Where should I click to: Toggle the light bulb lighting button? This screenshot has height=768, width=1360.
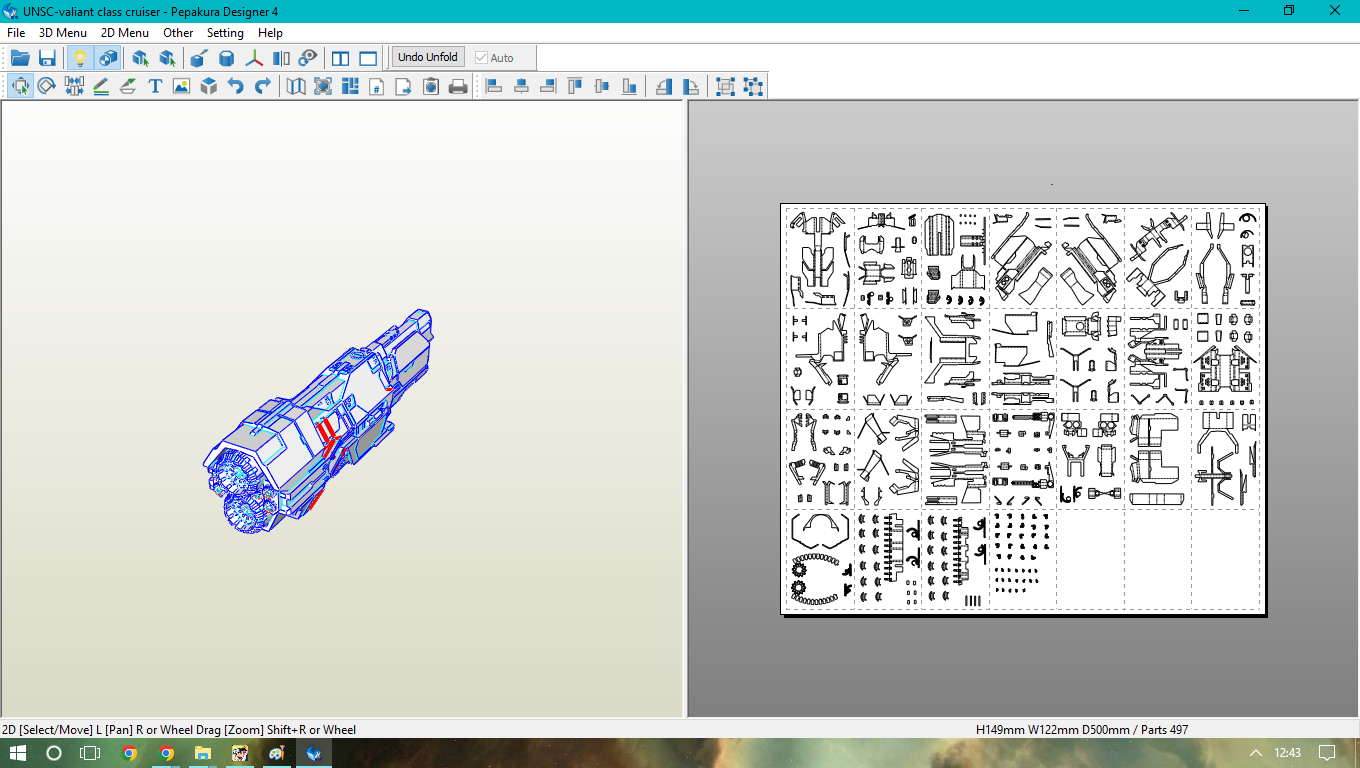tap(80, 57)
